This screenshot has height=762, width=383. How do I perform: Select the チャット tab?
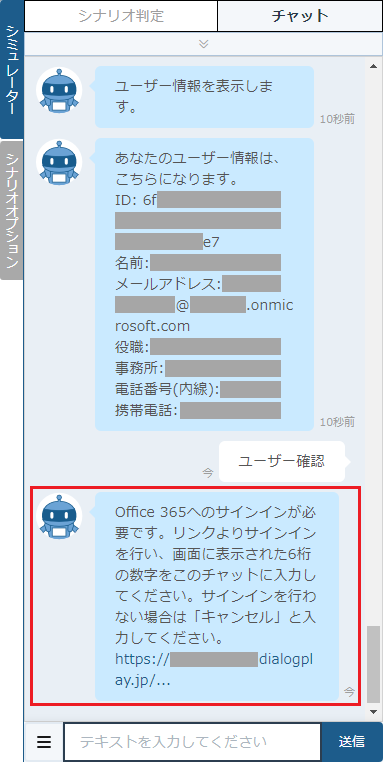tap(300, 16)
